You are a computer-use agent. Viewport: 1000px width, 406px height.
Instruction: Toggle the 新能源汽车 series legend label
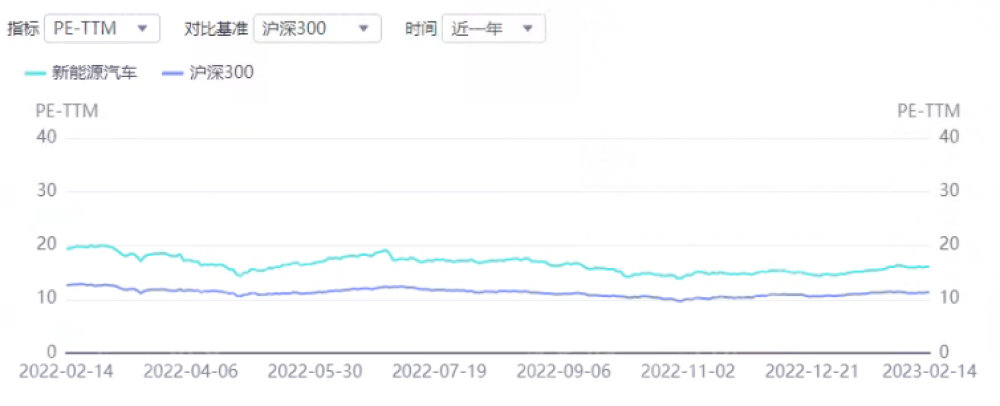[94, 72]
